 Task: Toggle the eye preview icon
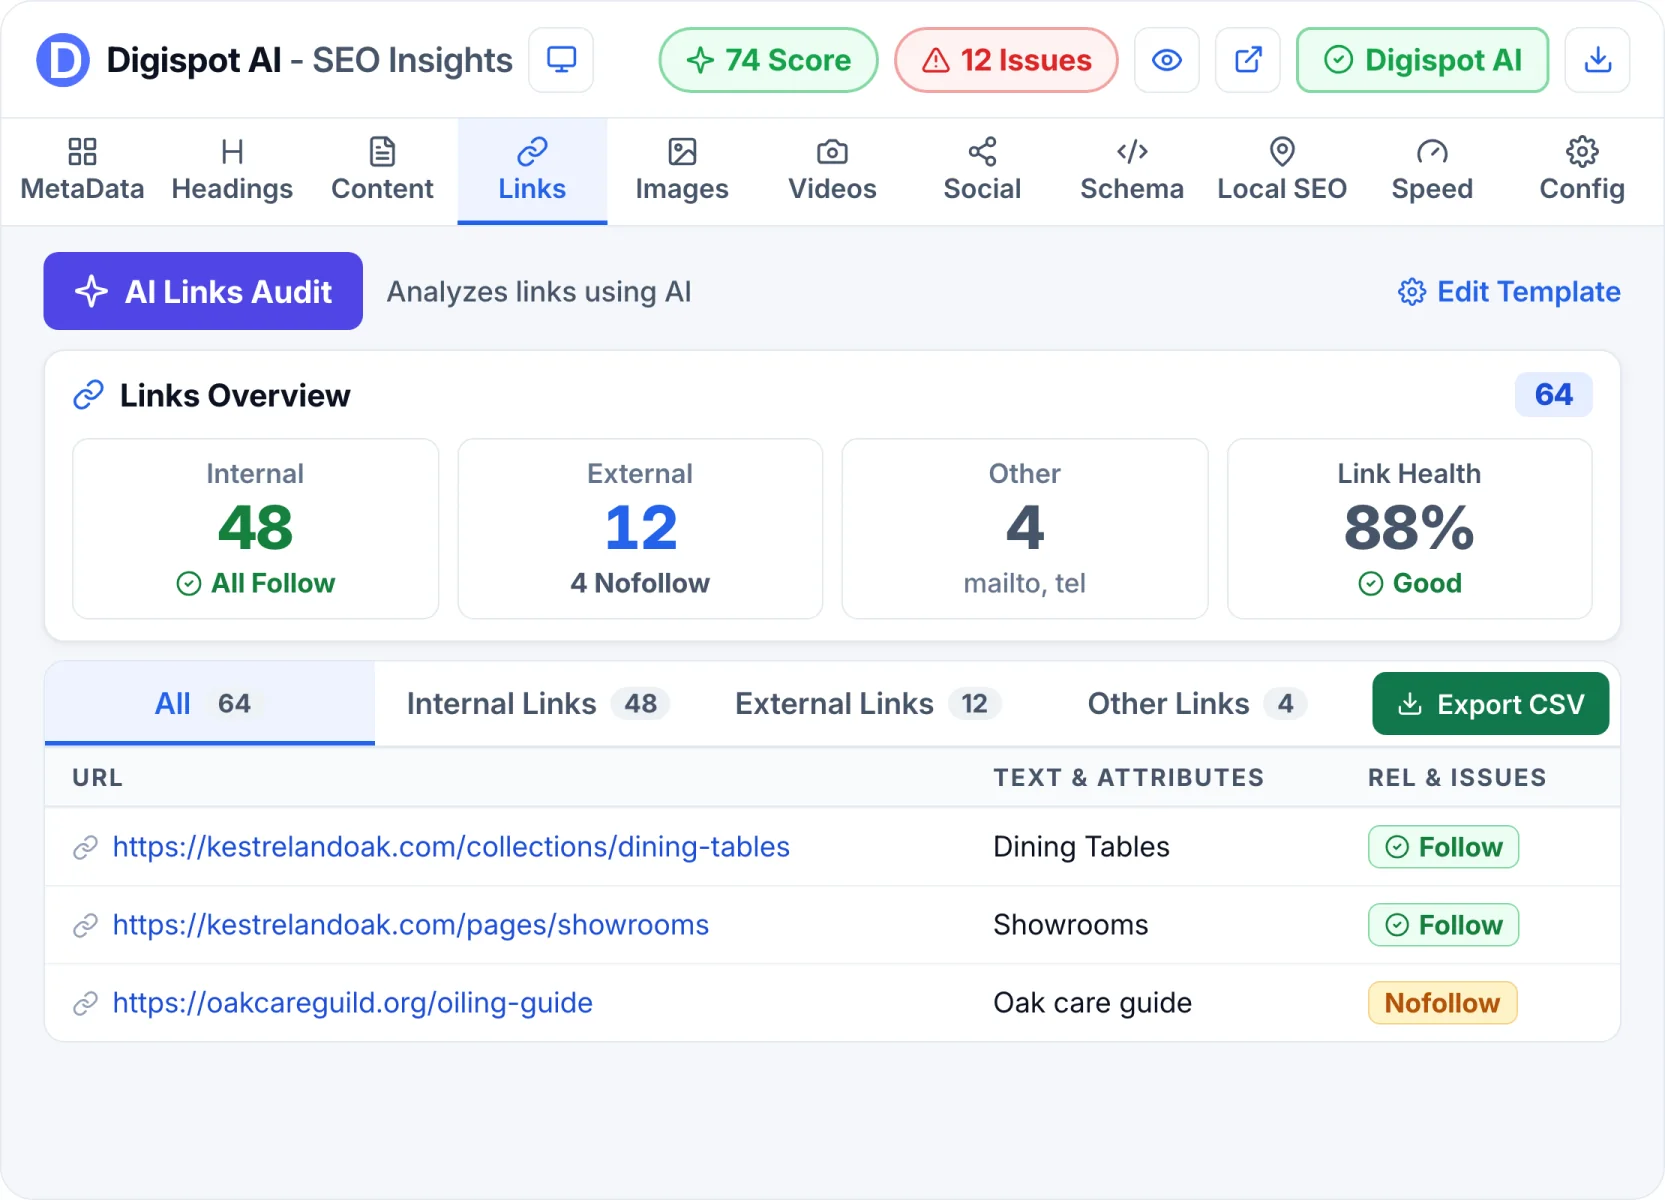pos(1167,60)
